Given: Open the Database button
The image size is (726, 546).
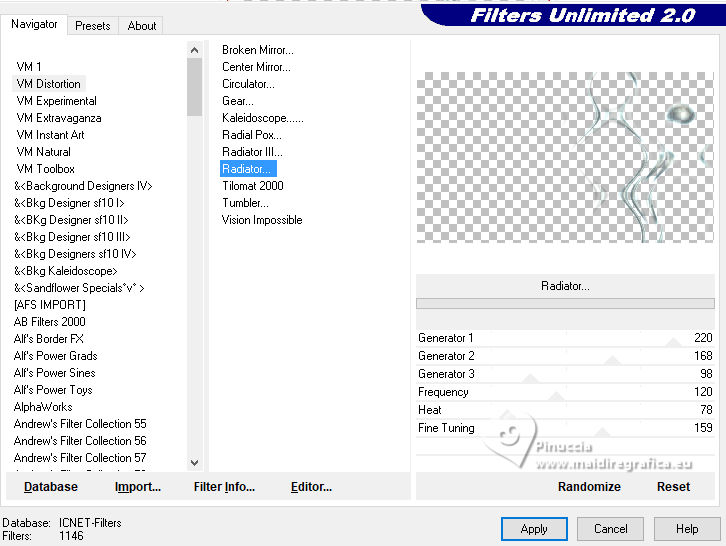Looking at the screenshot, I should 51,487.
